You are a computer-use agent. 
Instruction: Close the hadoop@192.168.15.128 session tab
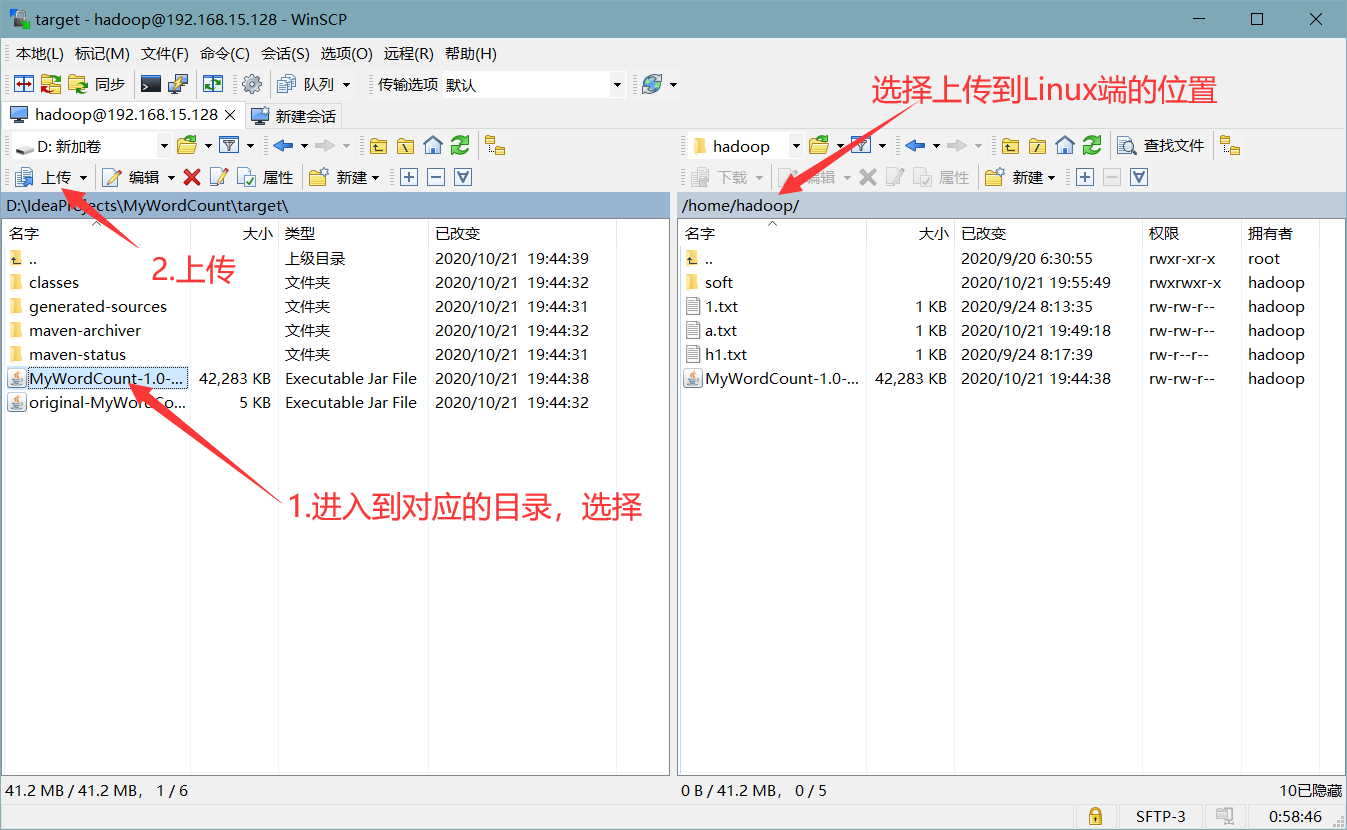tap(230, 115)
